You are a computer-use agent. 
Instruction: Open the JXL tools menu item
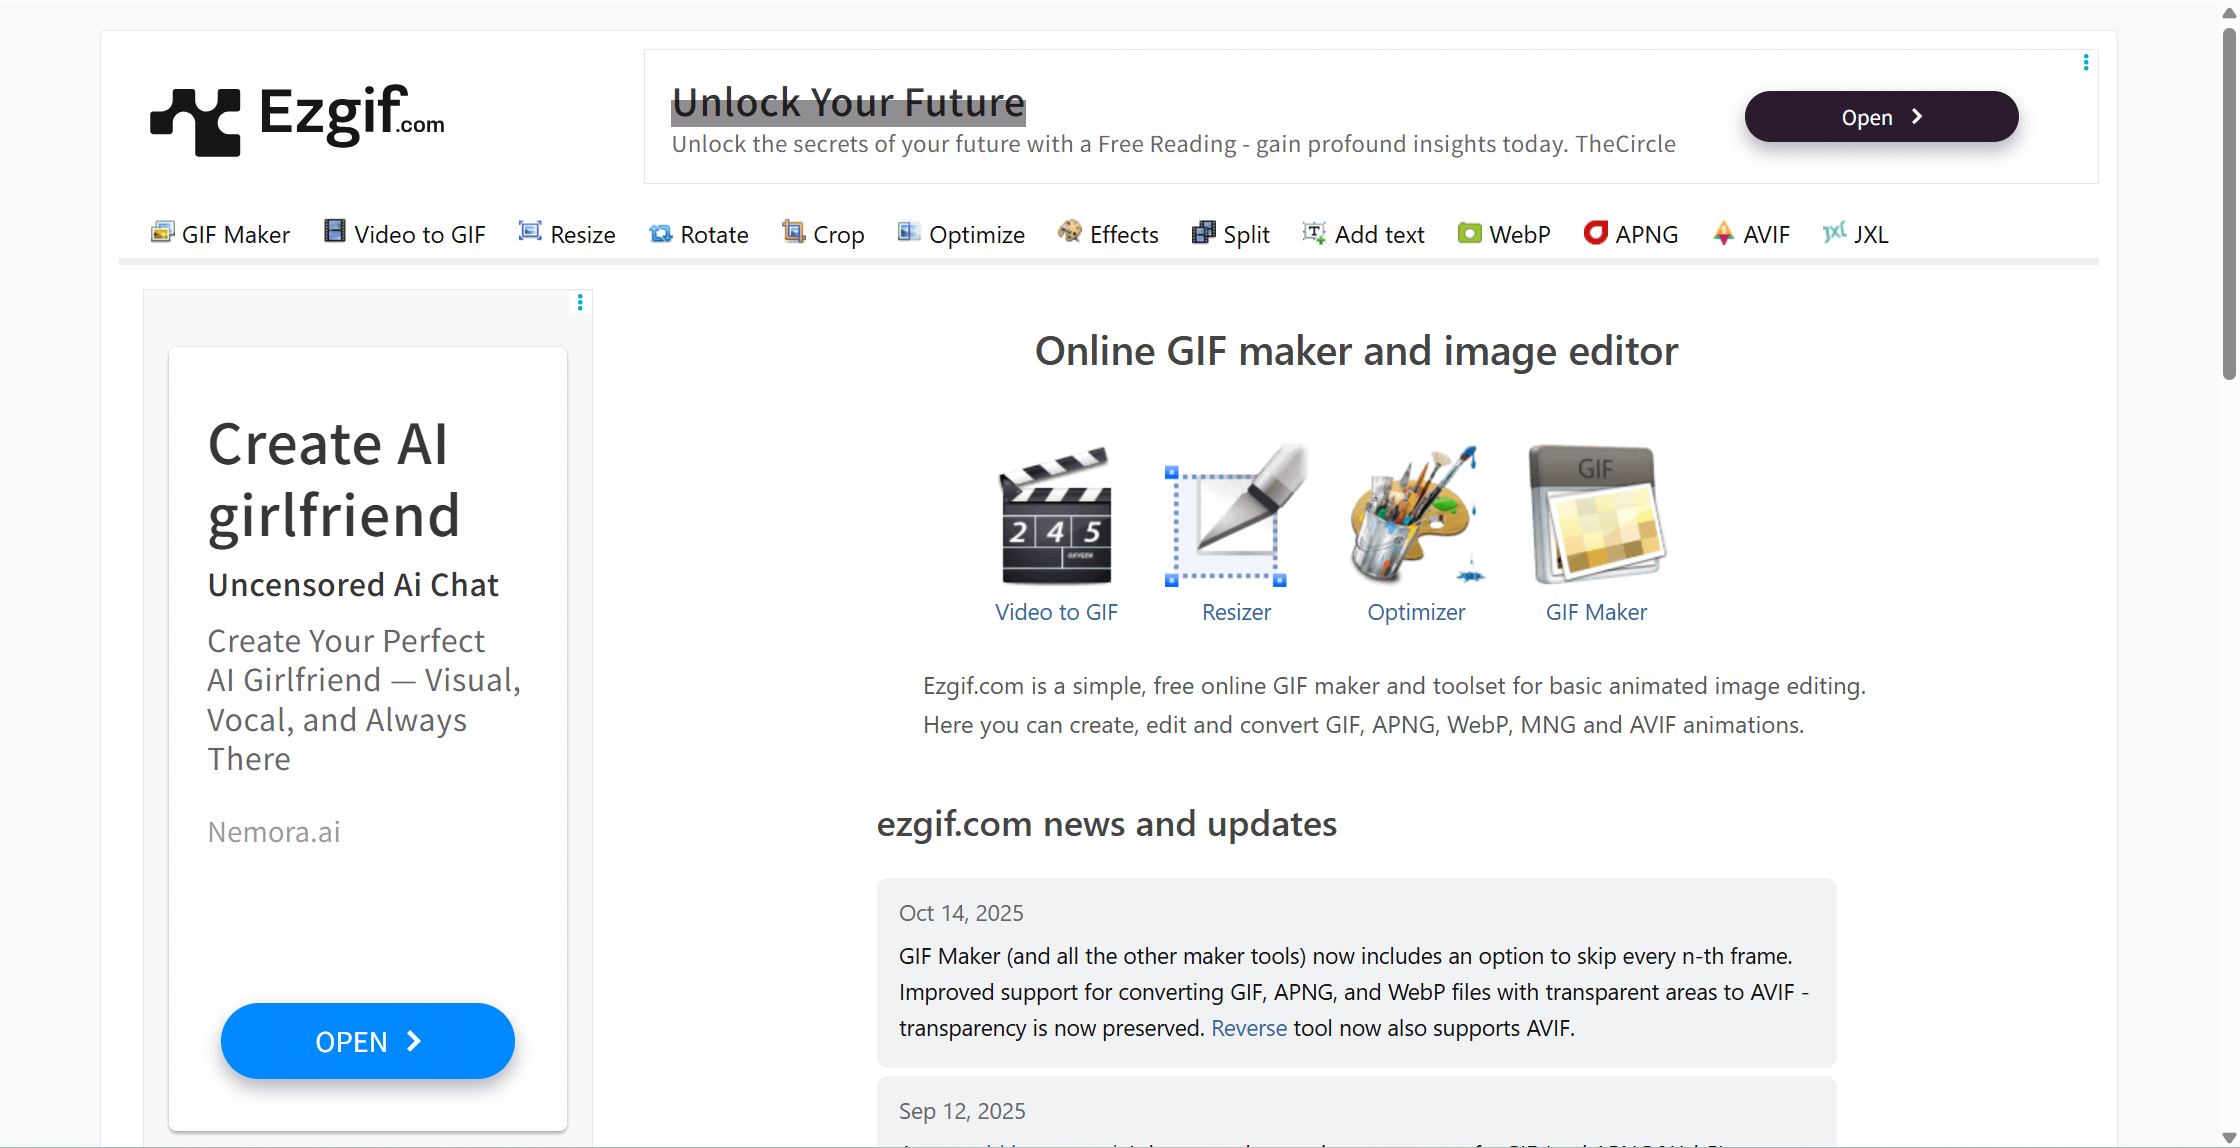1856,234
